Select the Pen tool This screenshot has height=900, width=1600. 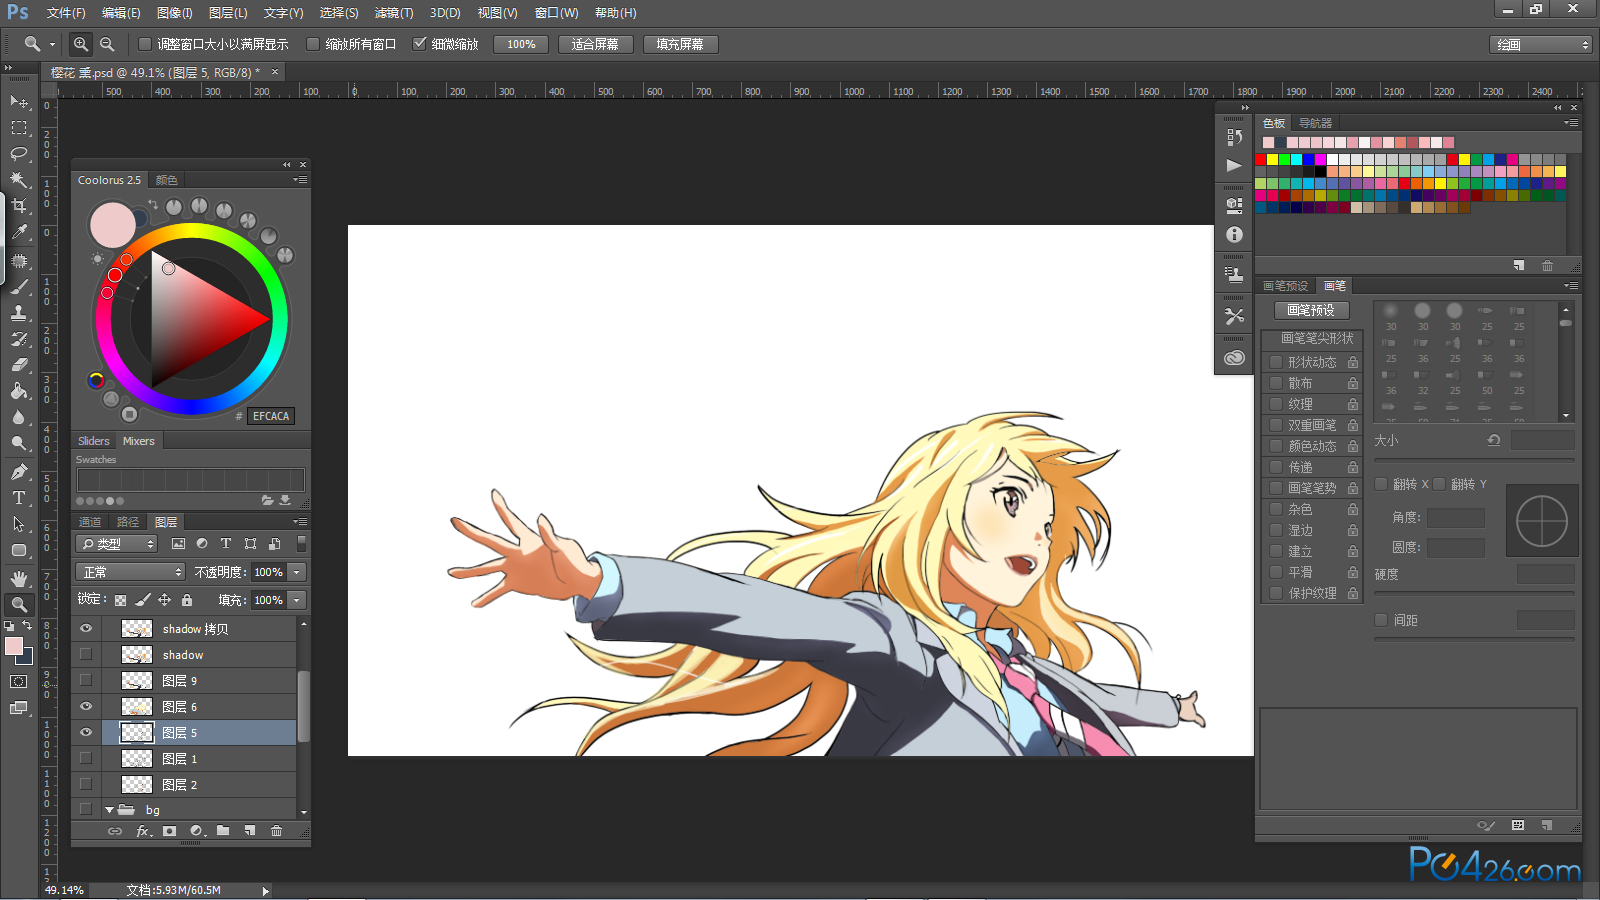coord(19,471)
